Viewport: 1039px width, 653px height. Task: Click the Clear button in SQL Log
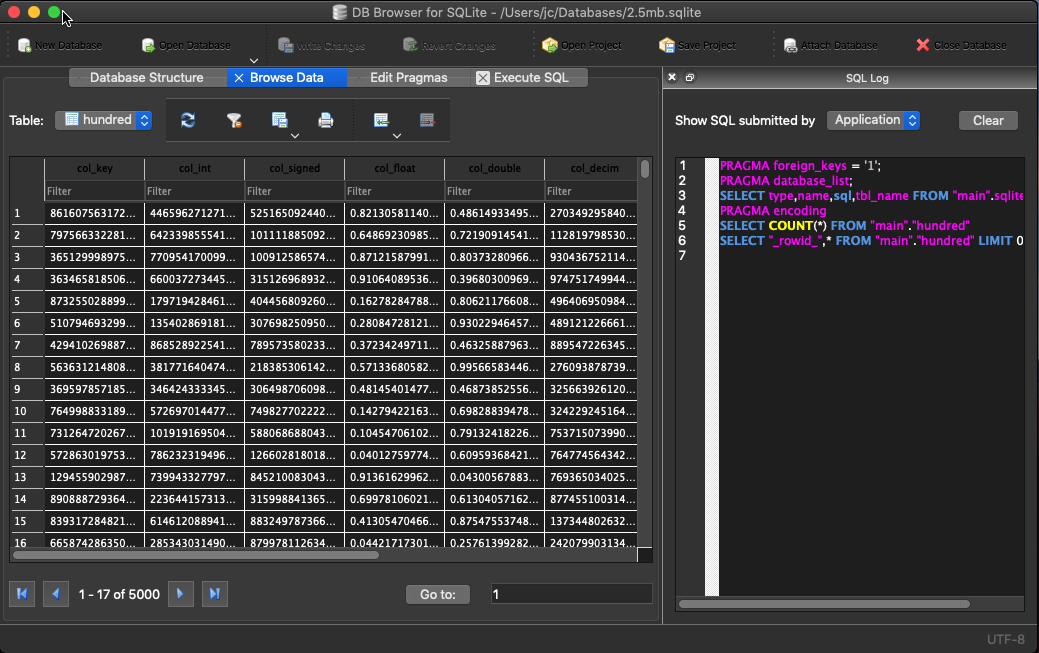988,120
